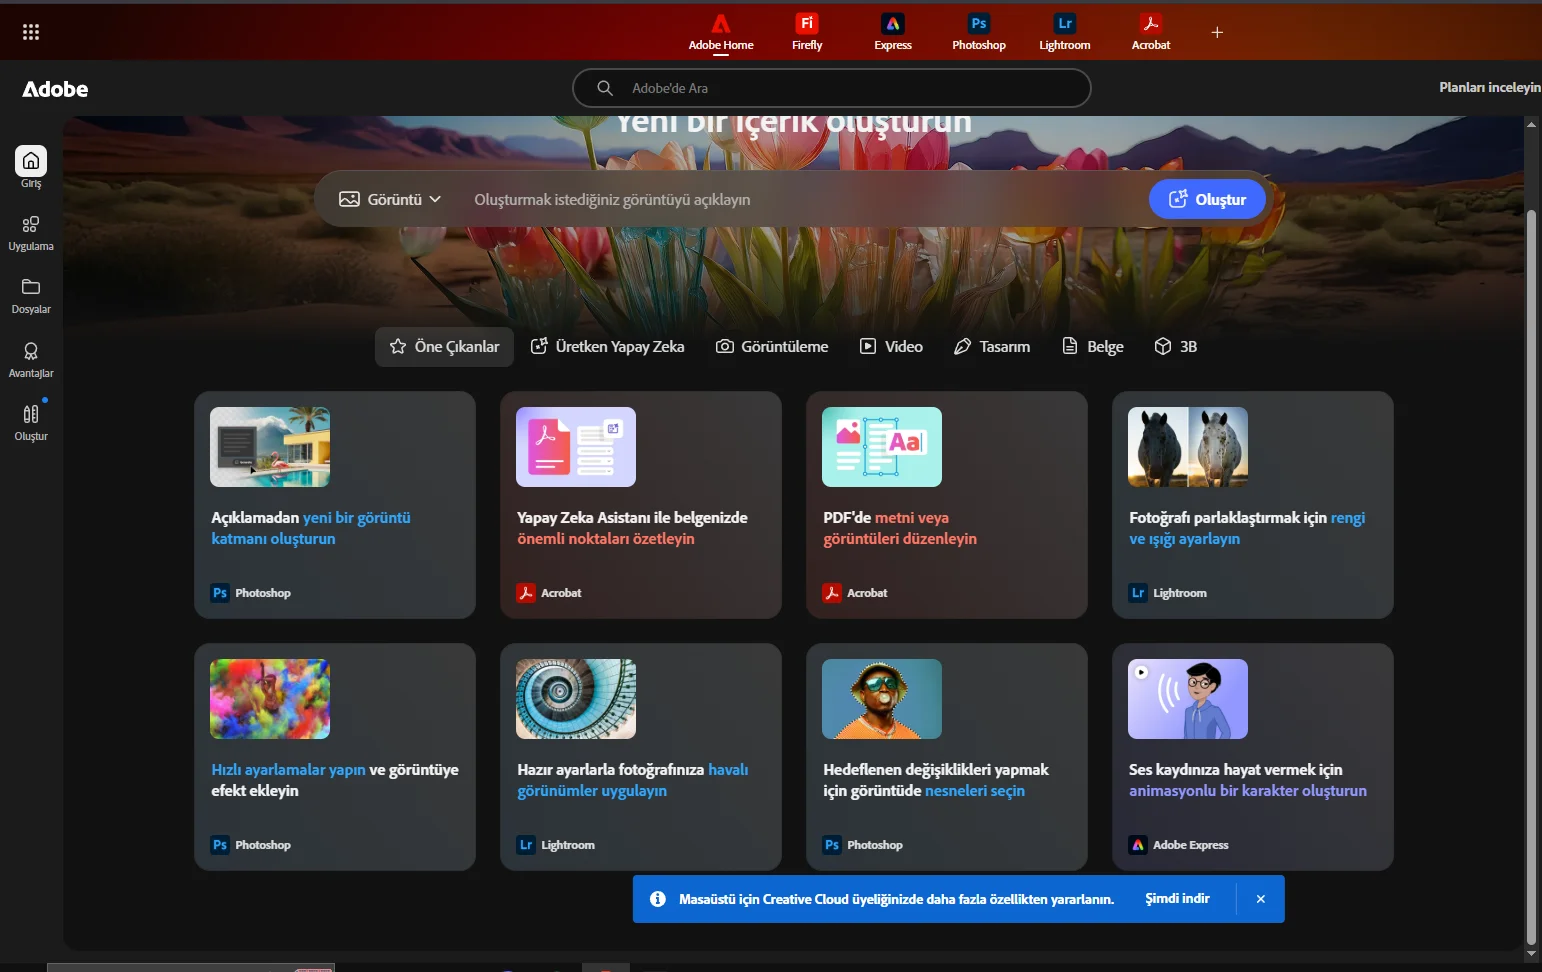Screen dimensions: 1542x972
Task: Go to Adobe Home in top bar
Action: (x=721, y=32)
